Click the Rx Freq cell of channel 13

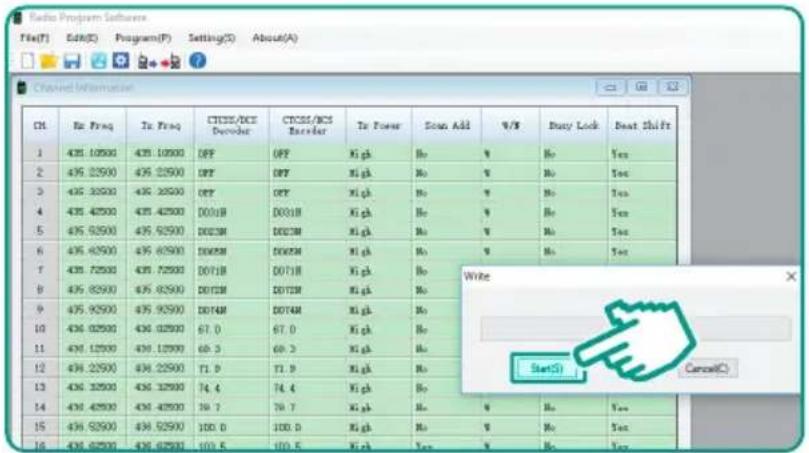[x=93, y=388]
